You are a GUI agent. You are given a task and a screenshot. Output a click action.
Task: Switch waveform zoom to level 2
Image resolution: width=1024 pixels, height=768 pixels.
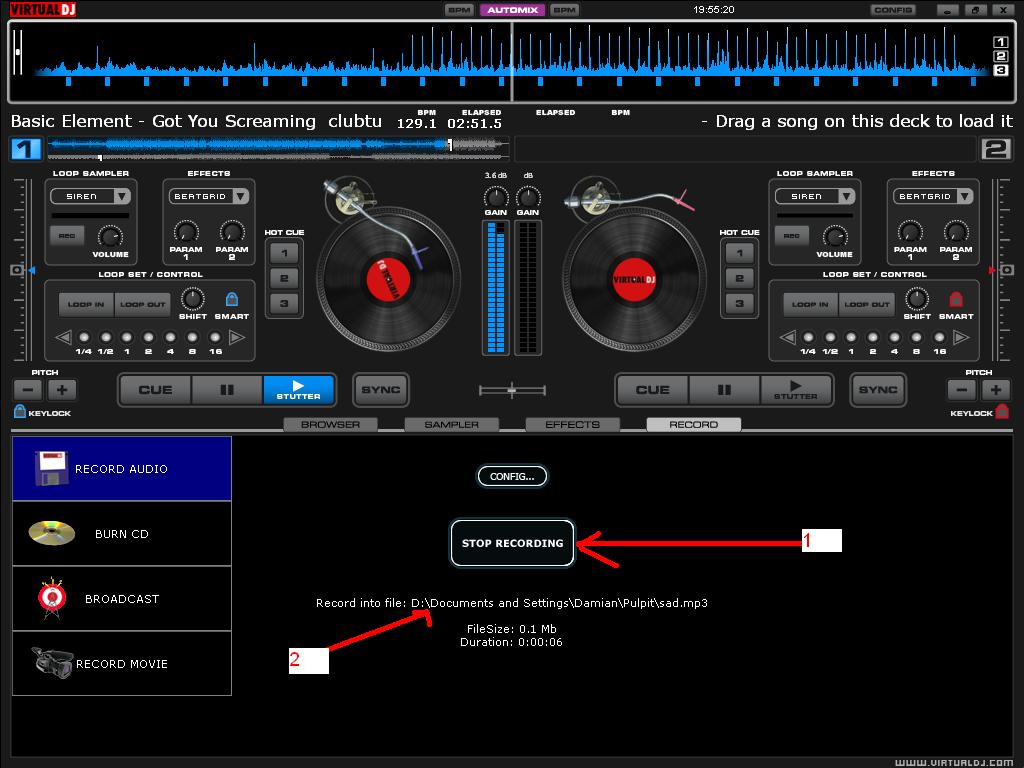point(1000,56)
